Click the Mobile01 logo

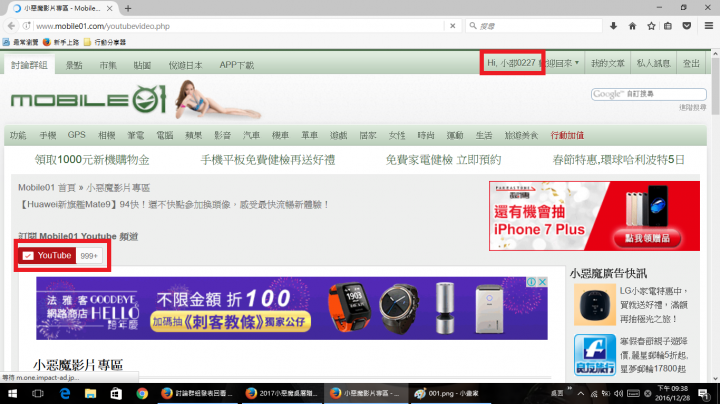click(88, 99)
